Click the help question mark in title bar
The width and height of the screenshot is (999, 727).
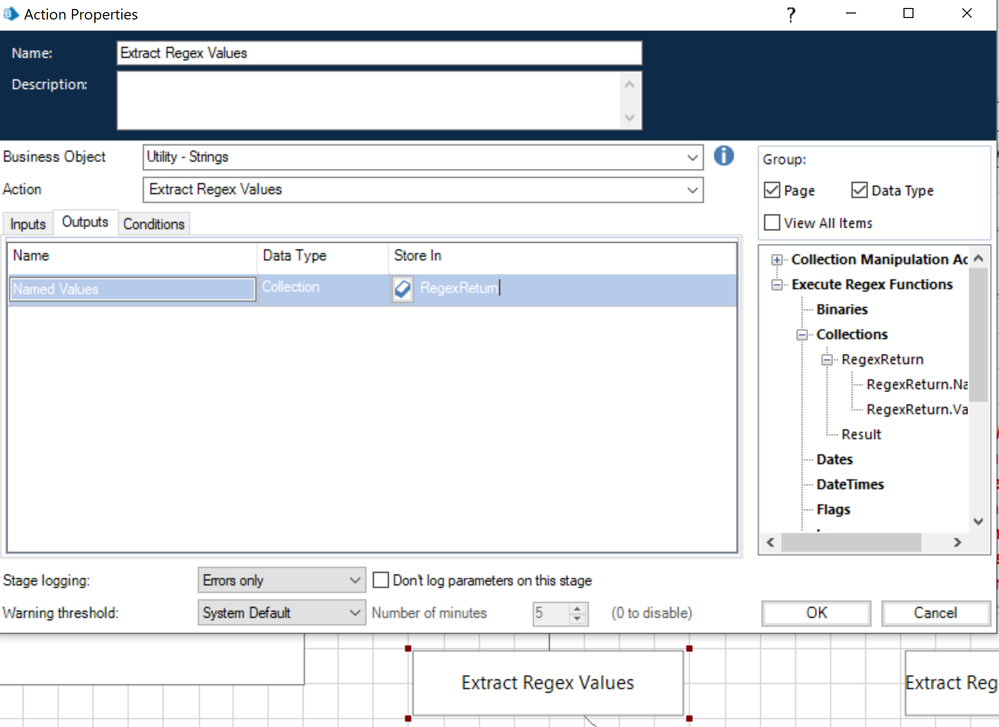coord(790,15)
